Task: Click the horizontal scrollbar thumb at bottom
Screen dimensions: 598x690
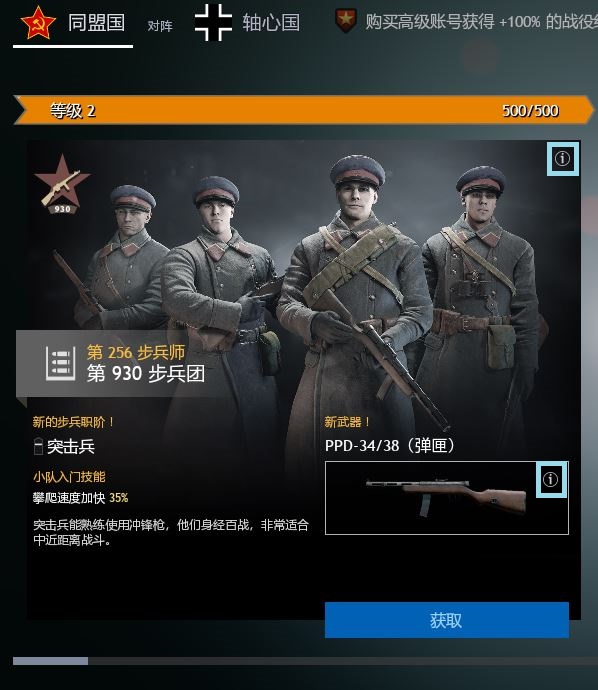Action: (51, 661)
